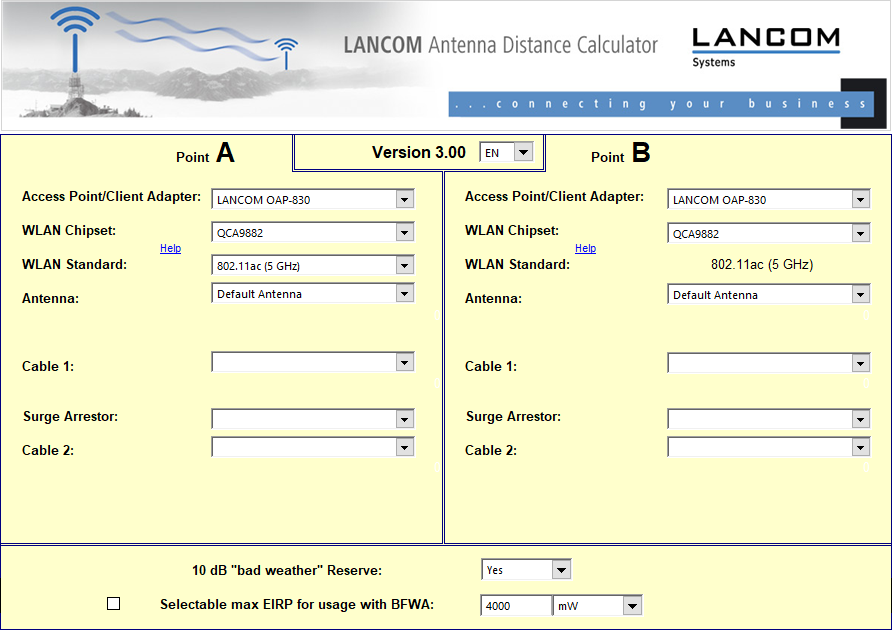Screen dimensions: 892x630
Task: Enable the selectable max EIRP checkbox
Action: 113,604
